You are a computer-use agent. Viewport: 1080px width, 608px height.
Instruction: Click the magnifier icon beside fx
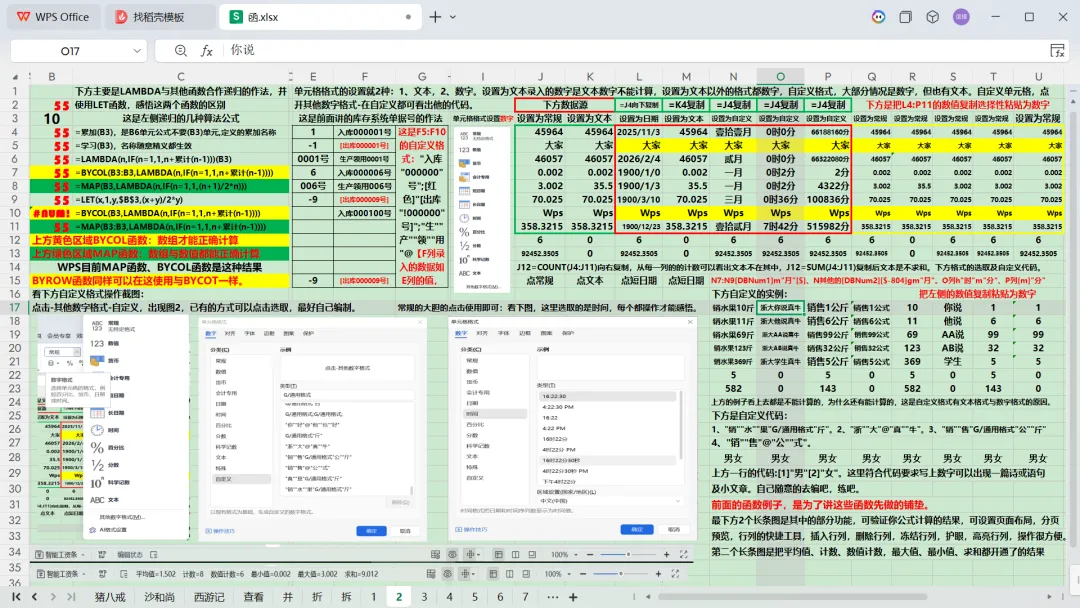coord(180,50)
